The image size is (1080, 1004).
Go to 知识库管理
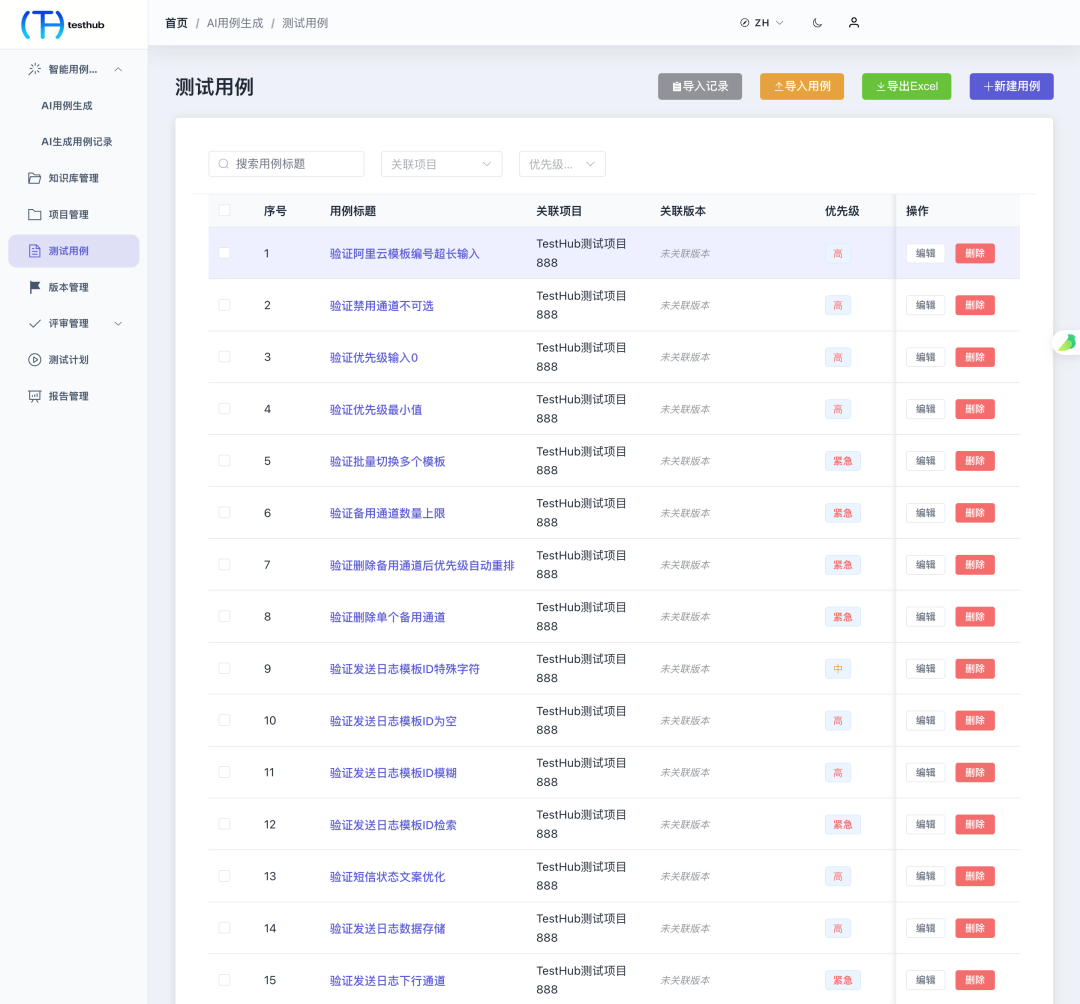(74, 178)
